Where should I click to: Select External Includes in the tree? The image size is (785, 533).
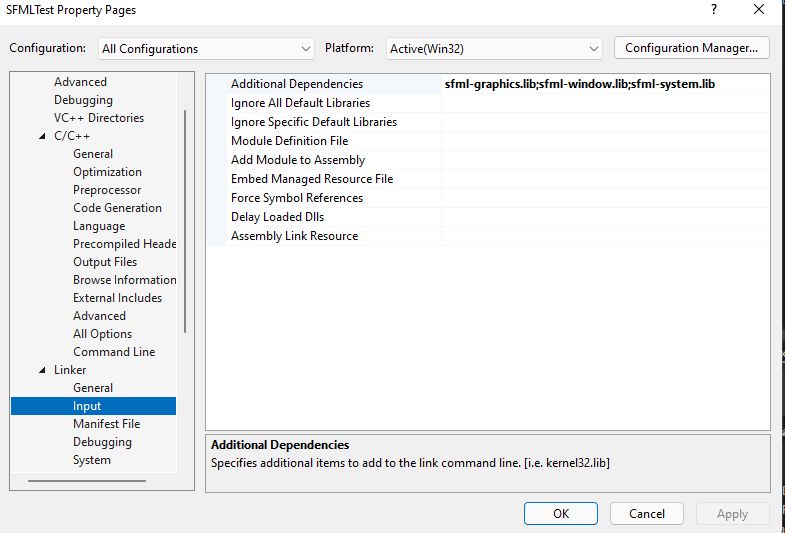pyautogui.click(x=117, y=298)
